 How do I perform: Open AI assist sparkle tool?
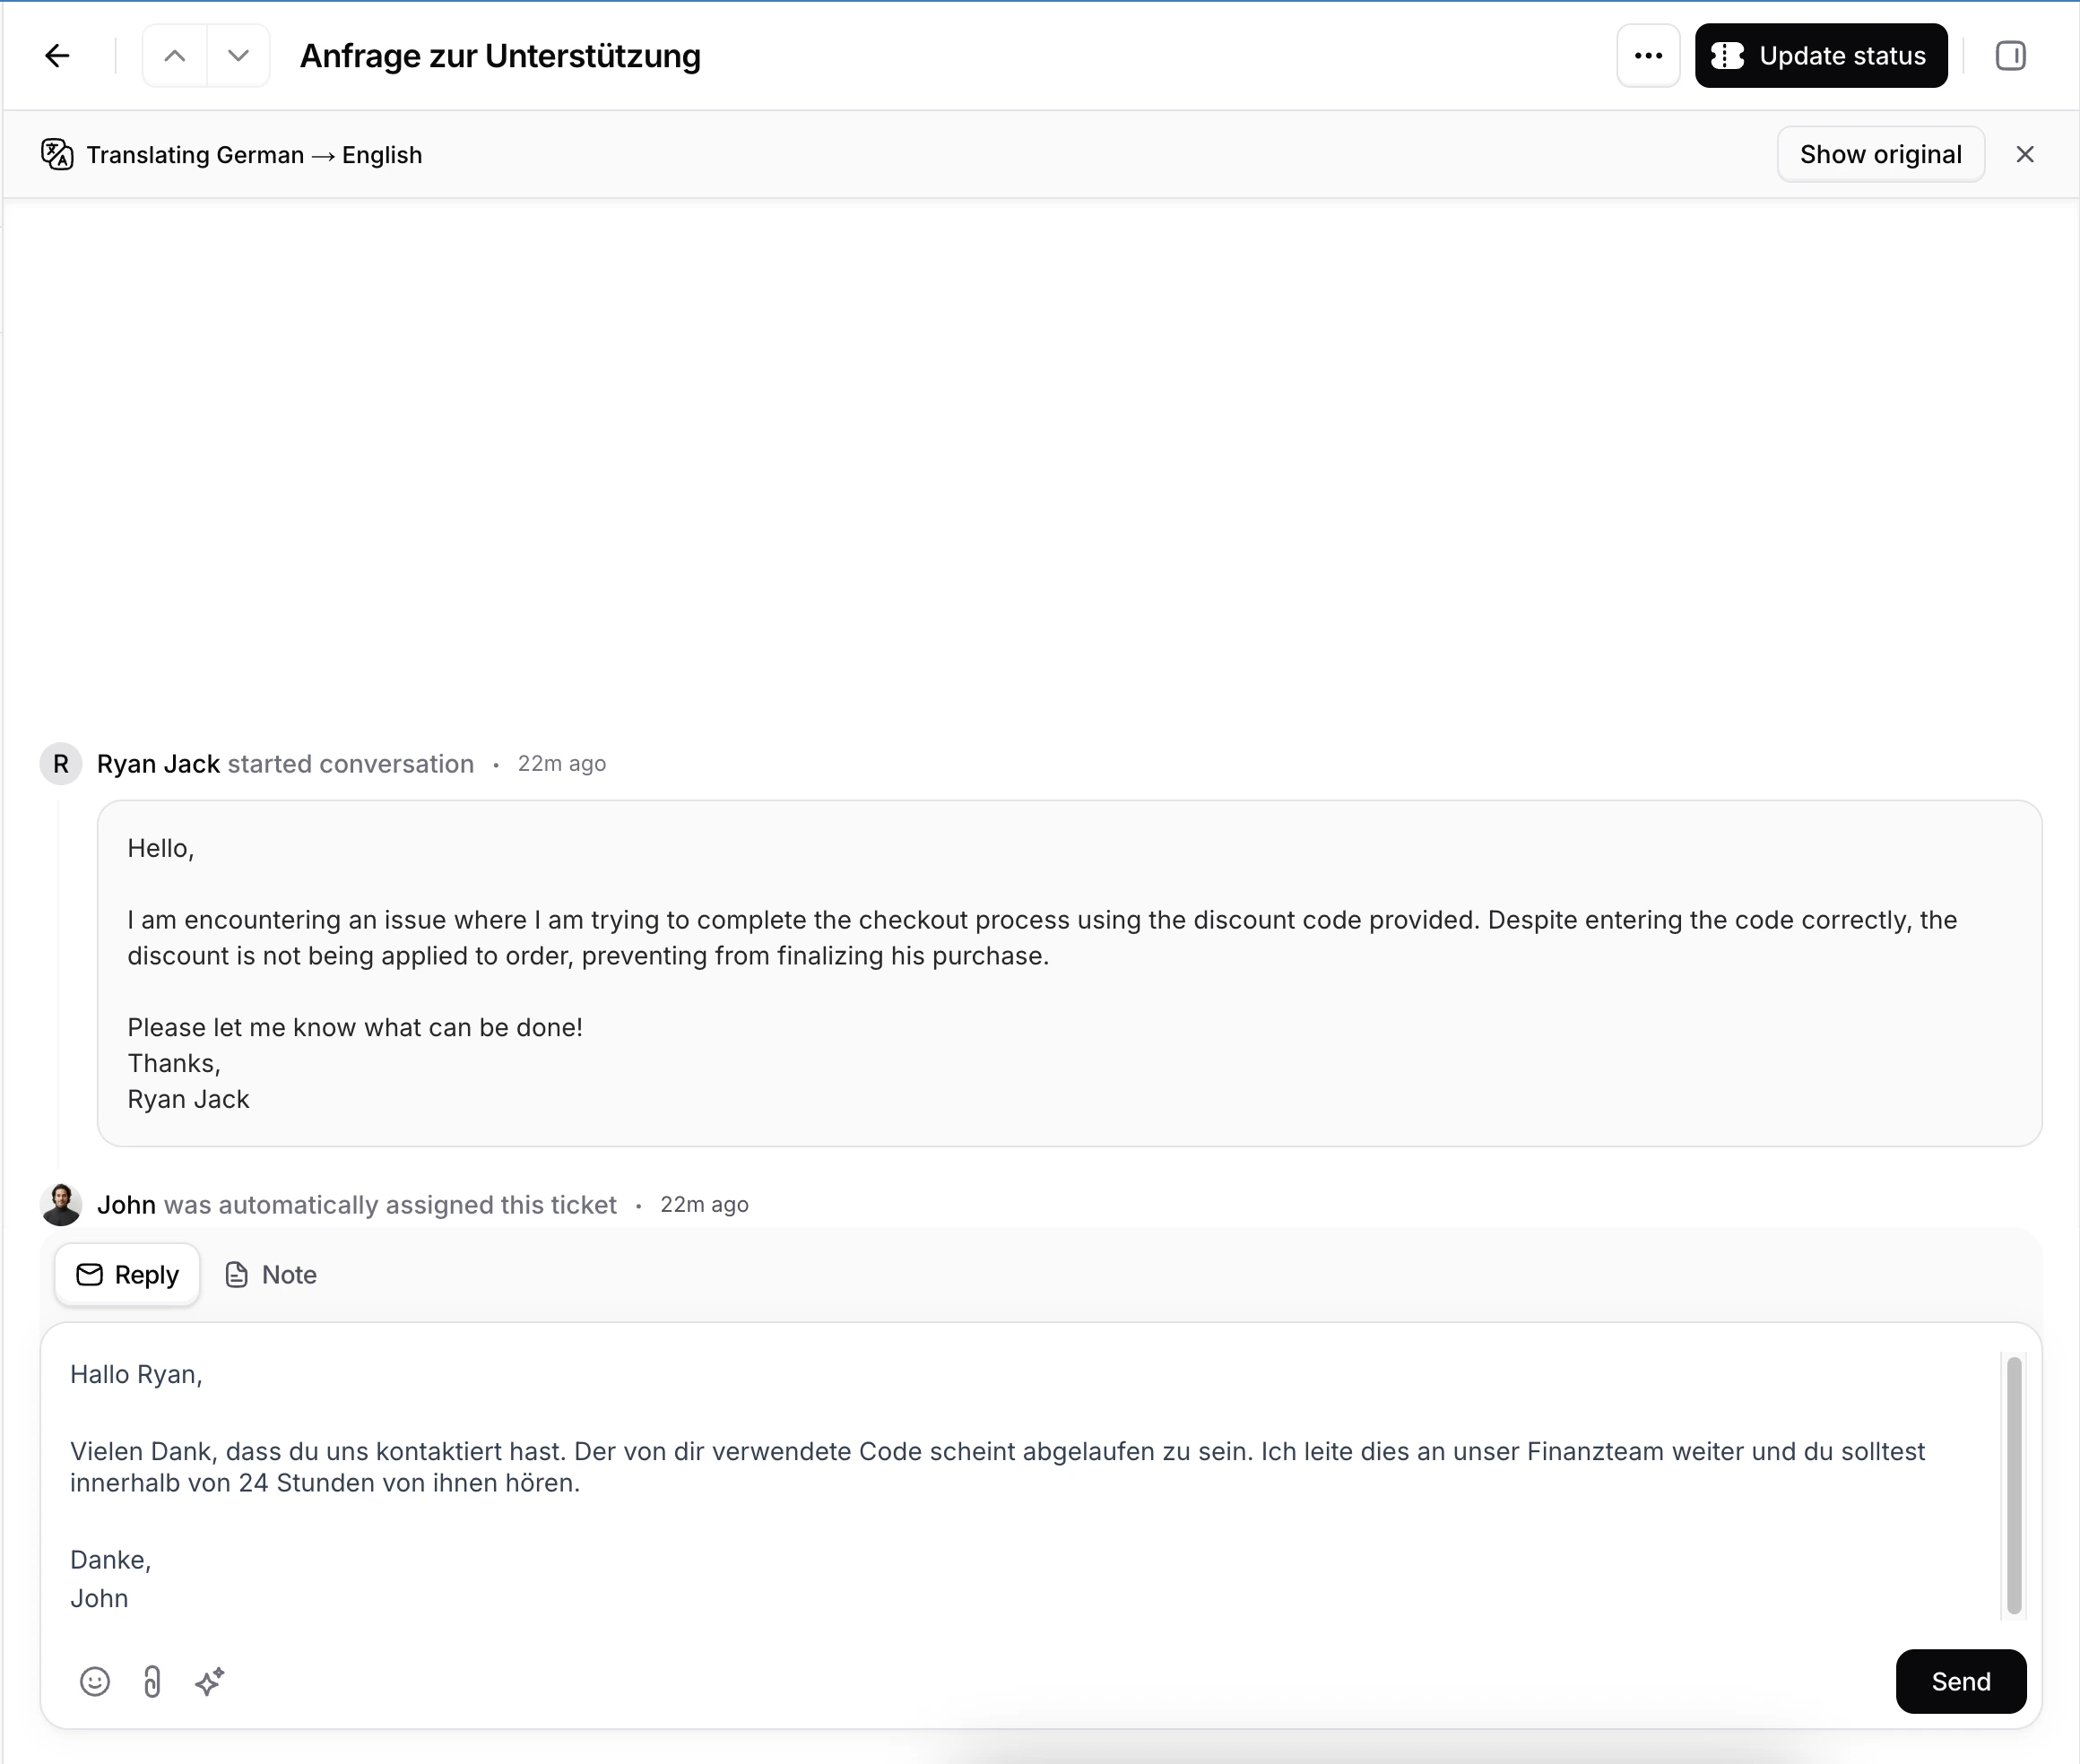click(209, 1682)
